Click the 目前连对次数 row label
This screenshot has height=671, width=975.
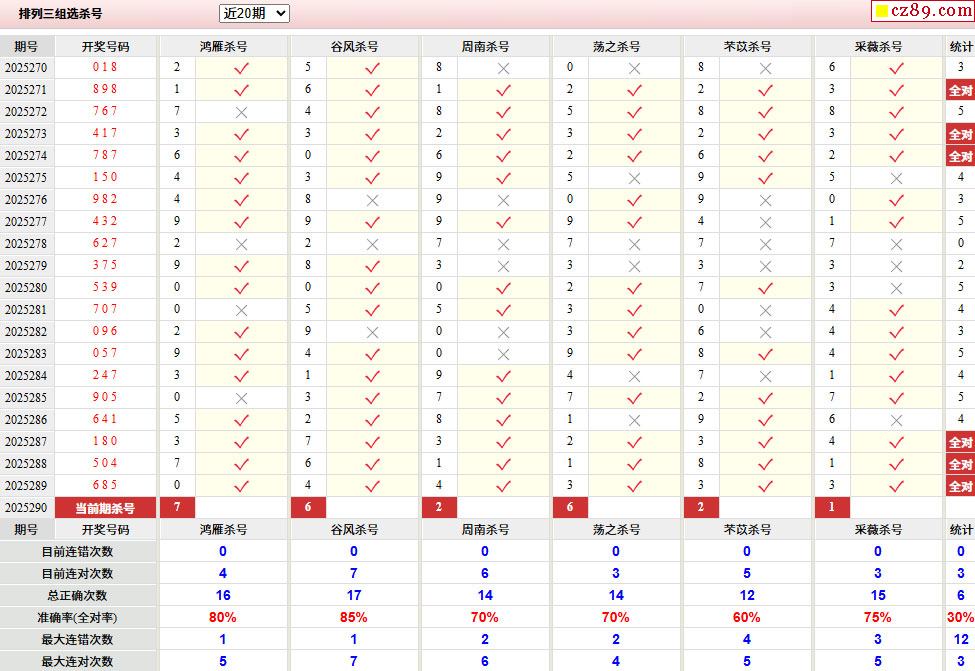click(77, 573)
